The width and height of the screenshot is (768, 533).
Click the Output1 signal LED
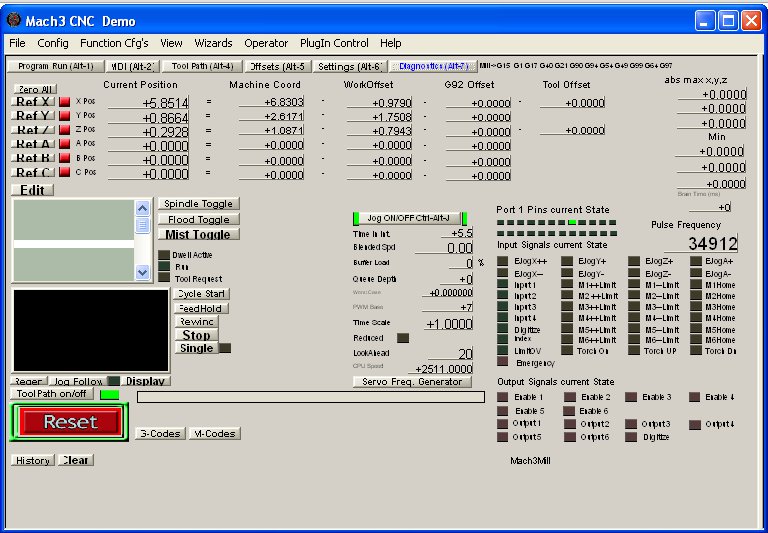point(503,424)
